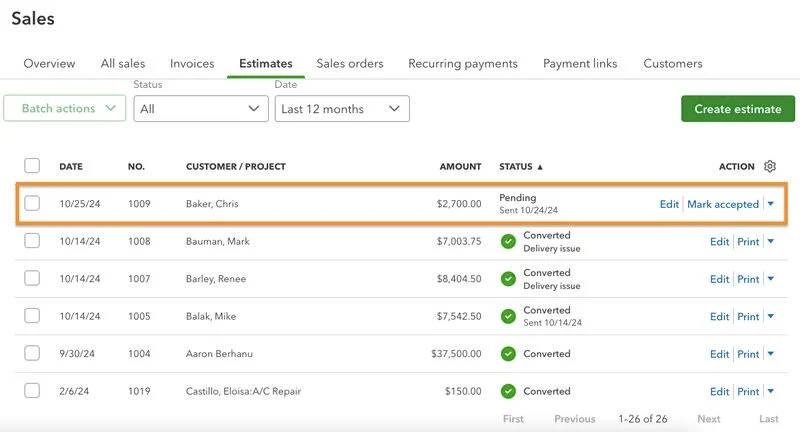This screenshot has height=432, width=800.
Task: Open the Sales orders tab
Action: [x=350, y=63]
